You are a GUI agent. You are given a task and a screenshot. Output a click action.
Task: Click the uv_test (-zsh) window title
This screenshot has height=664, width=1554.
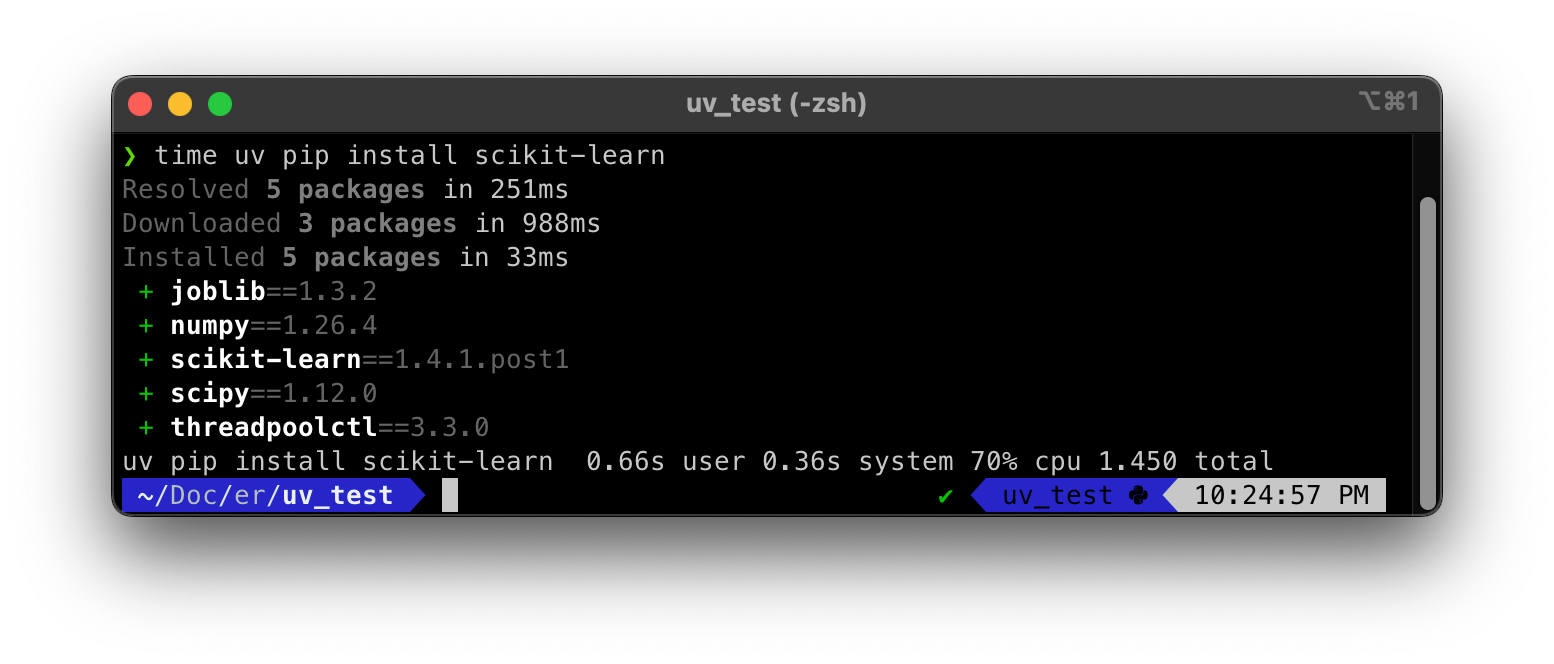(776, 103)
